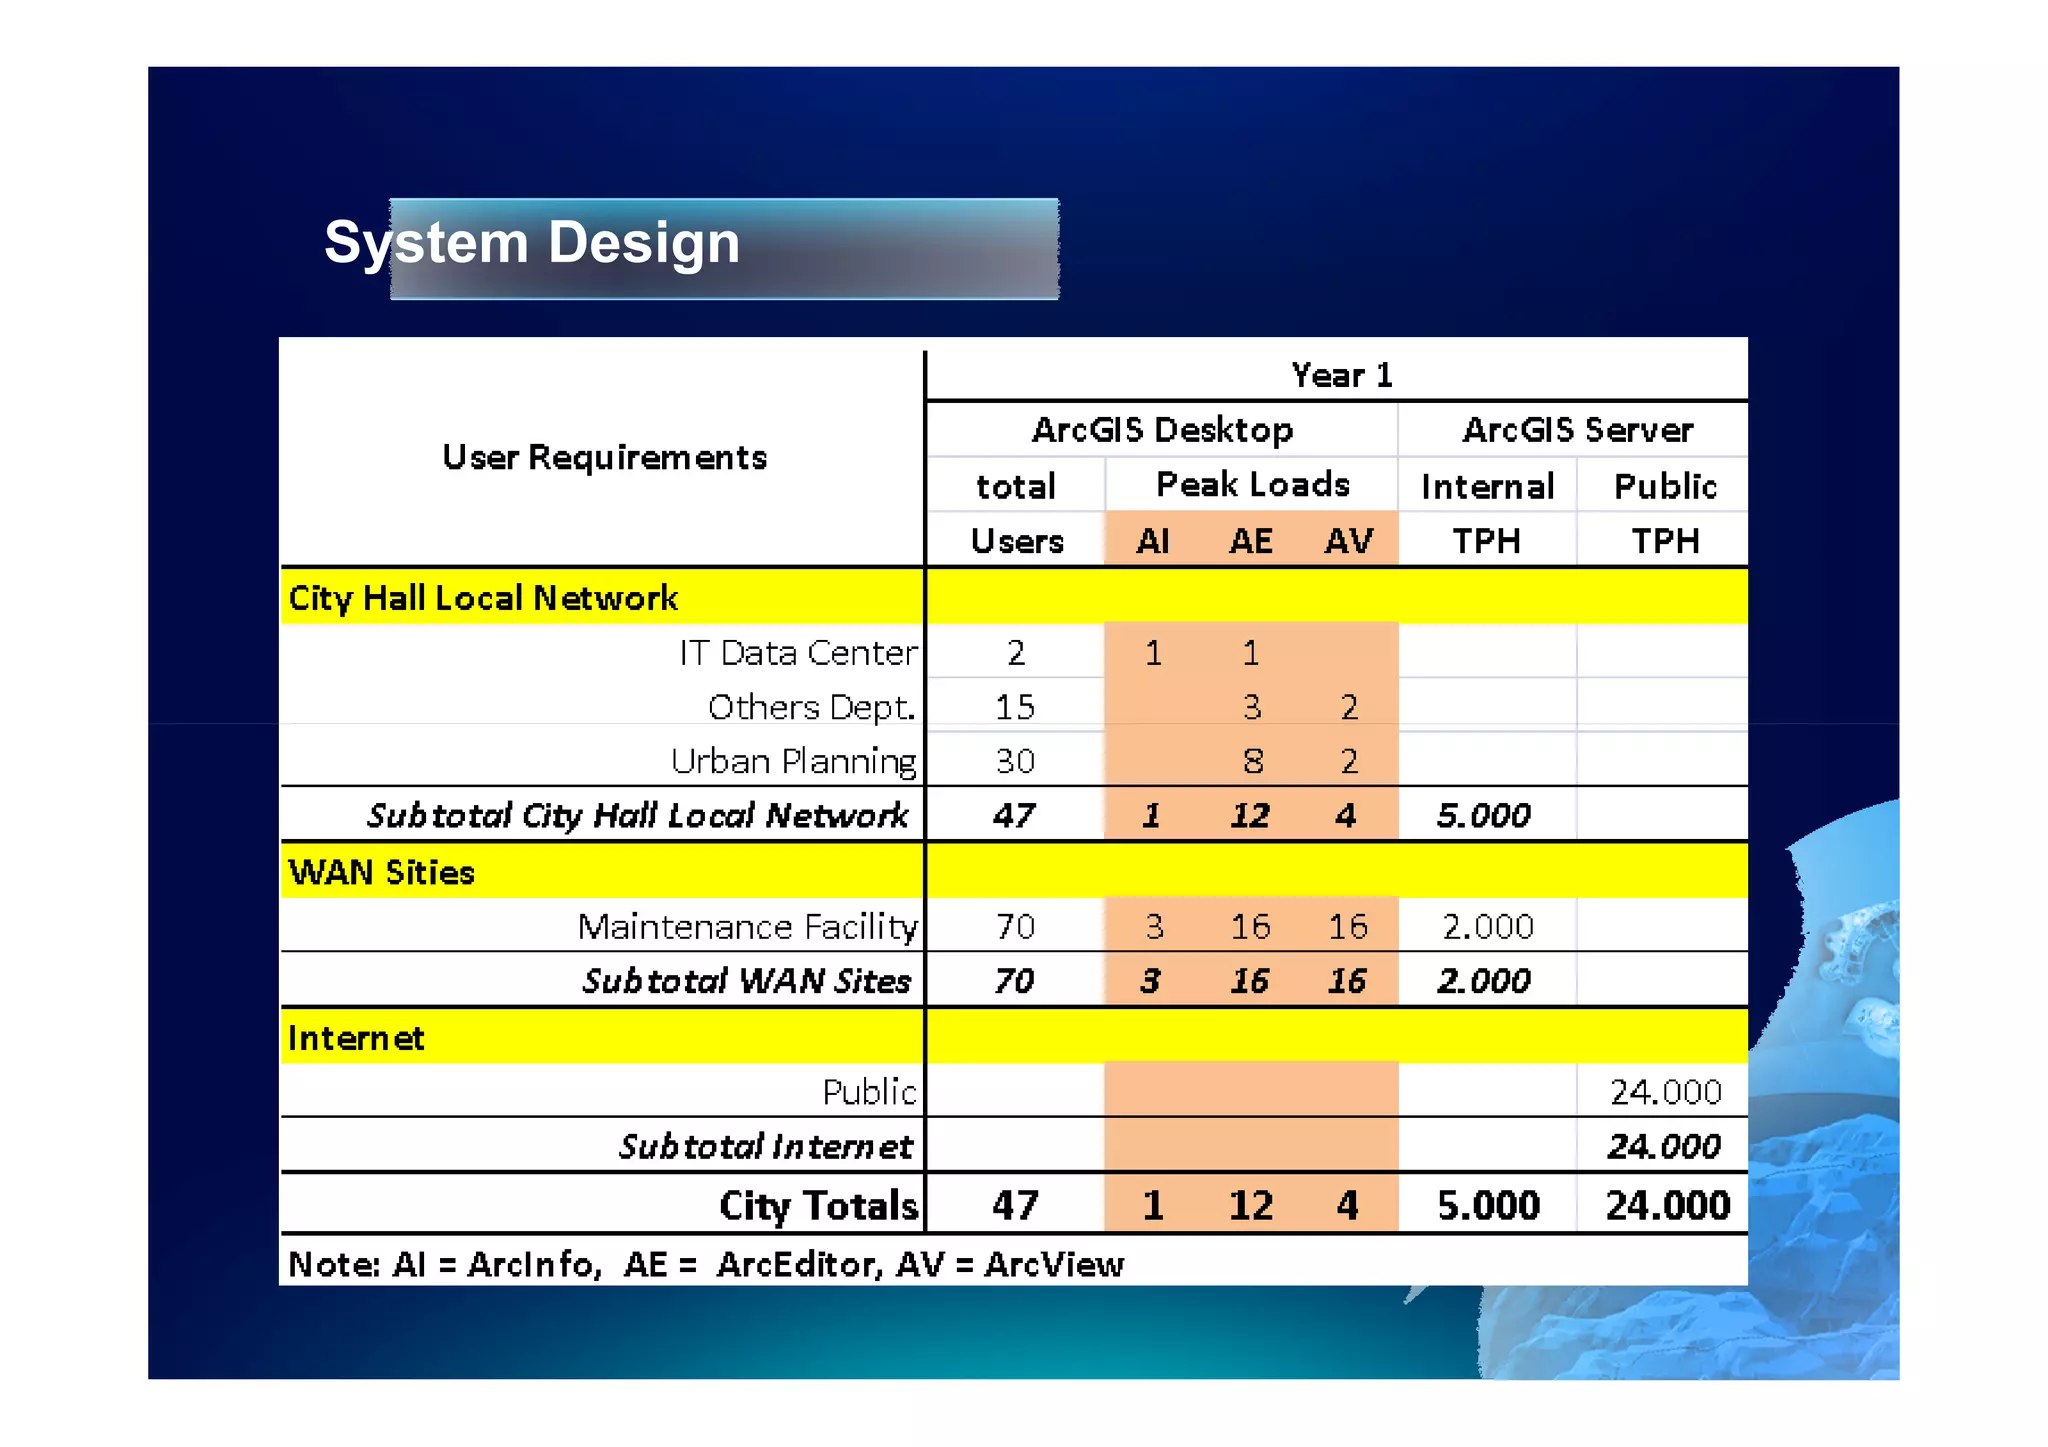Select the 'IT Data Center' row label

click(x=798, y=653)
